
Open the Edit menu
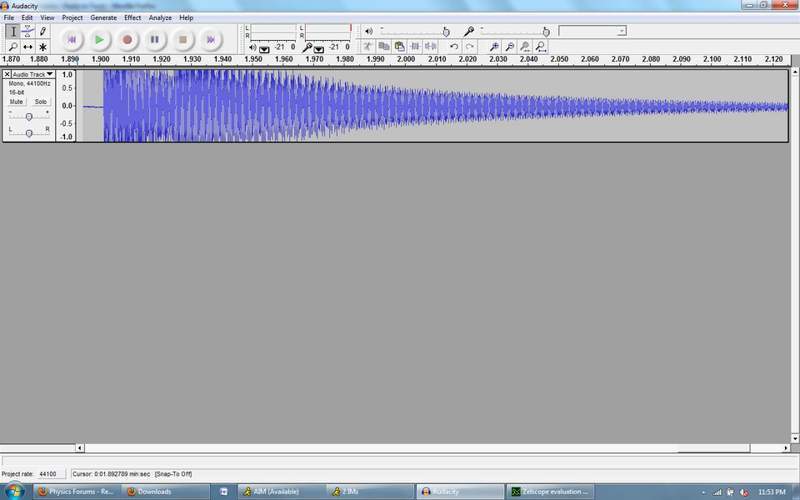click(x=27, y=17)
